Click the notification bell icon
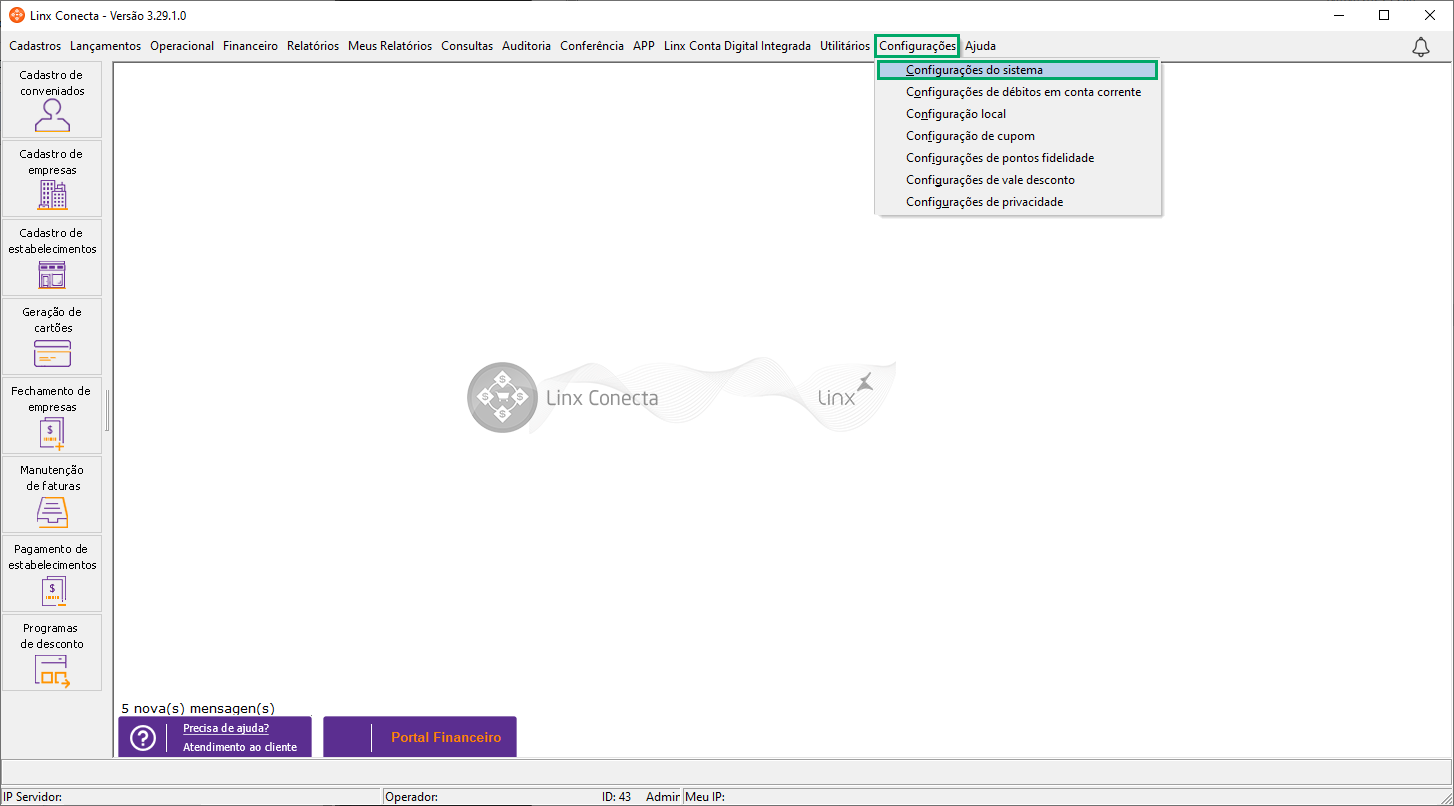 [x=1421, y=47]
